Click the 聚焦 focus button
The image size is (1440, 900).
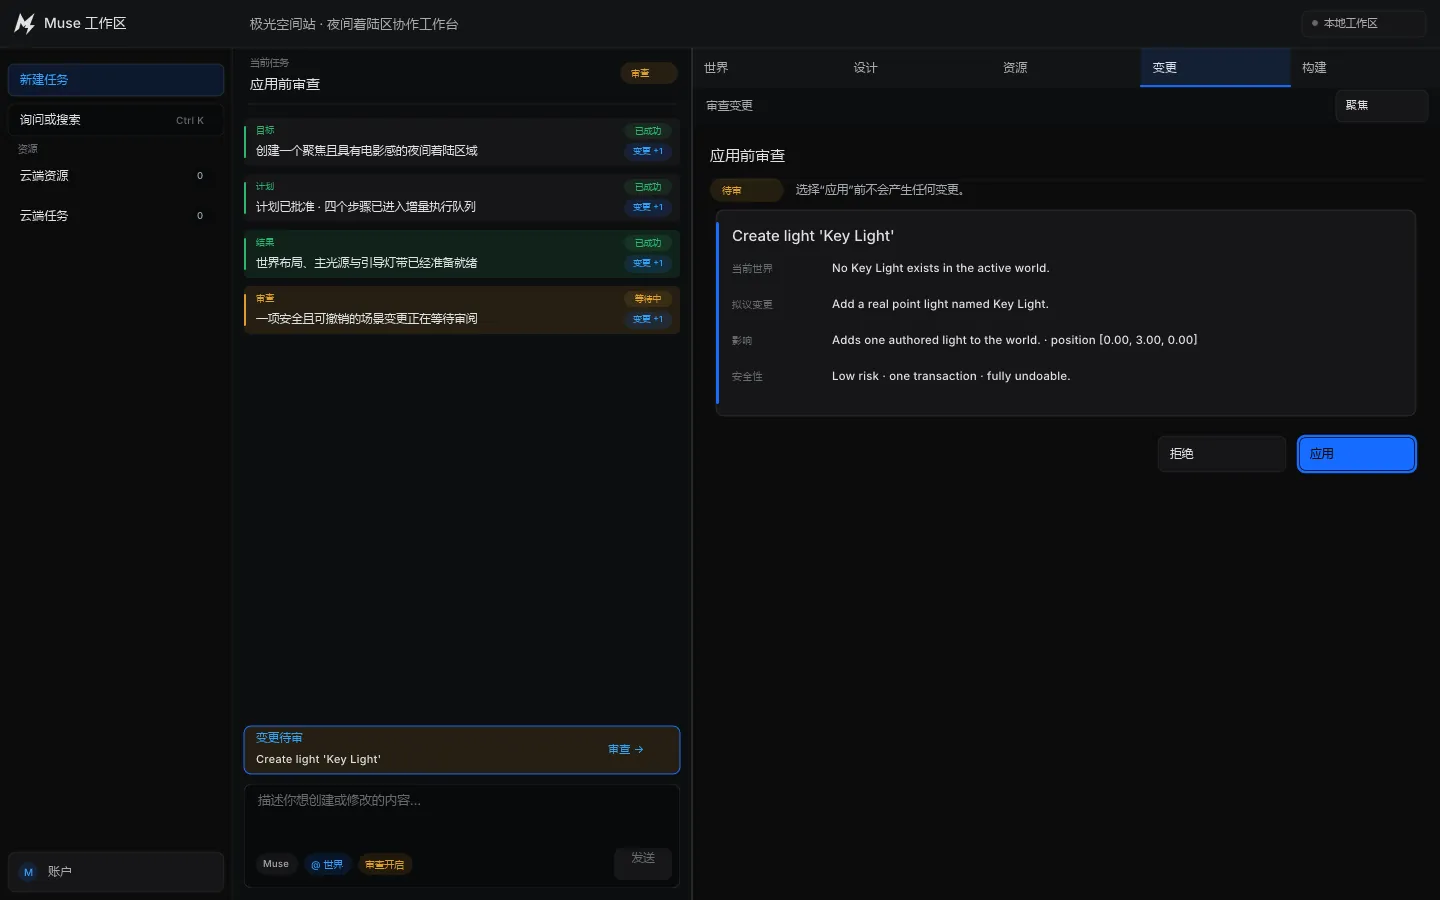click(1382, 106)
